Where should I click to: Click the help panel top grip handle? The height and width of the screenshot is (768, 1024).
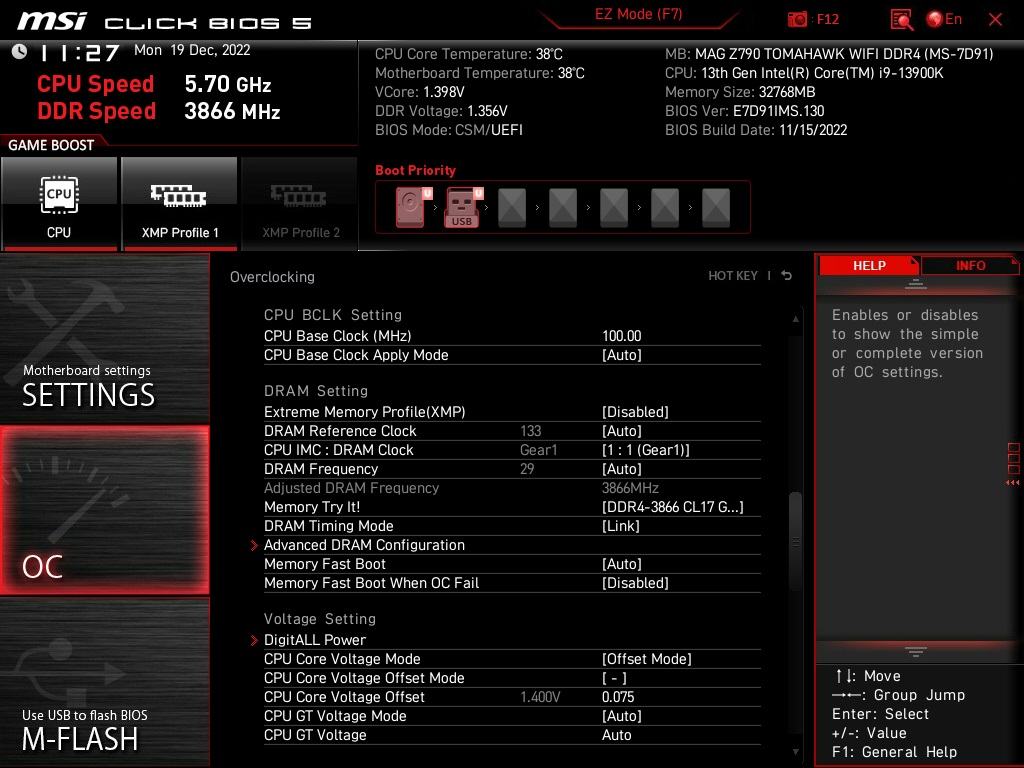tap(916, 284)
